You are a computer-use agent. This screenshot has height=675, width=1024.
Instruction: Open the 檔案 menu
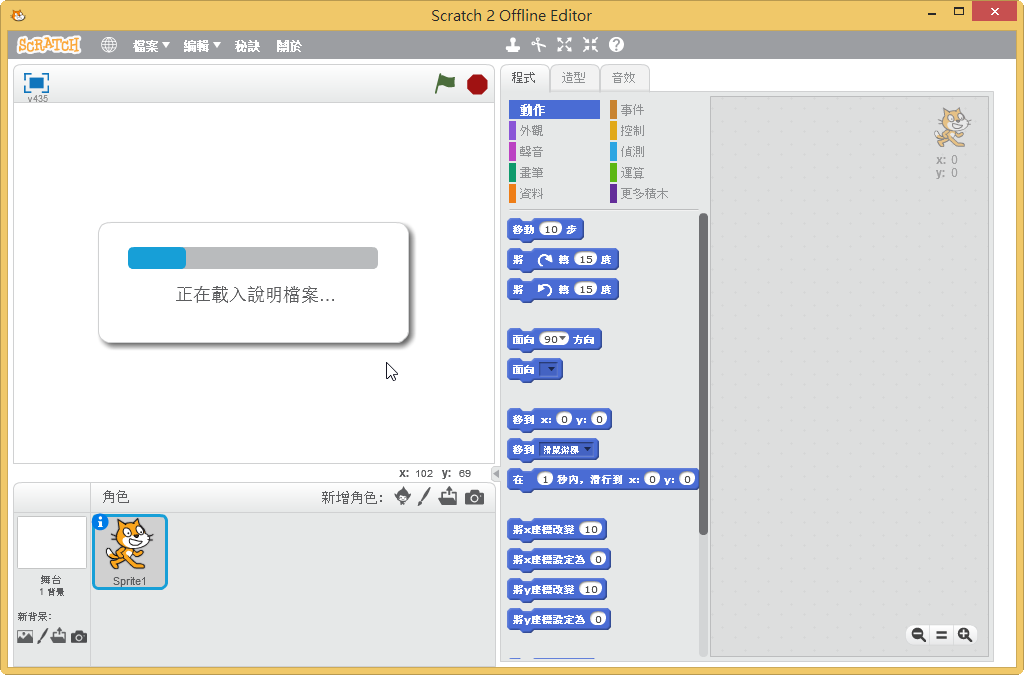(151, 46)
